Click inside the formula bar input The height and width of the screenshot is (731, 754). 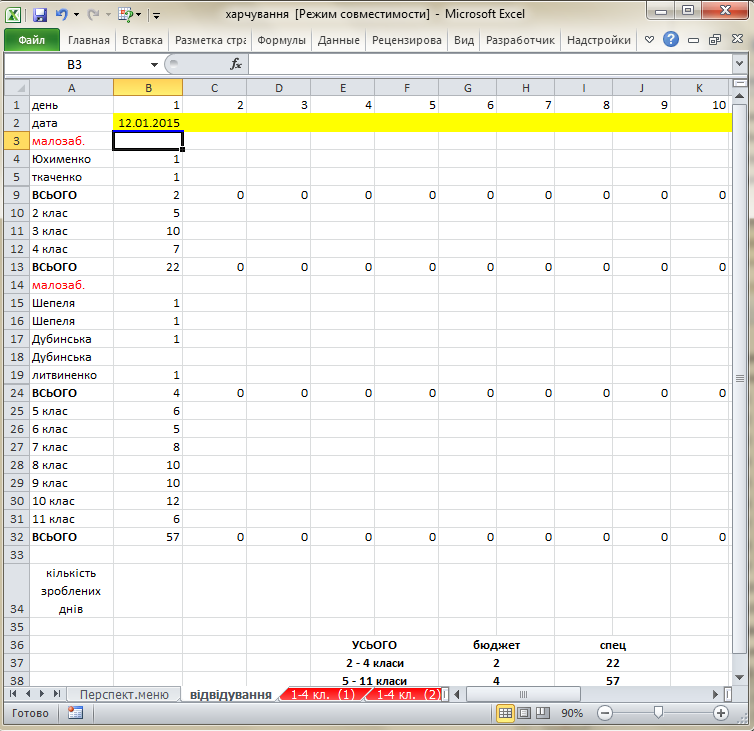point(490,64)
